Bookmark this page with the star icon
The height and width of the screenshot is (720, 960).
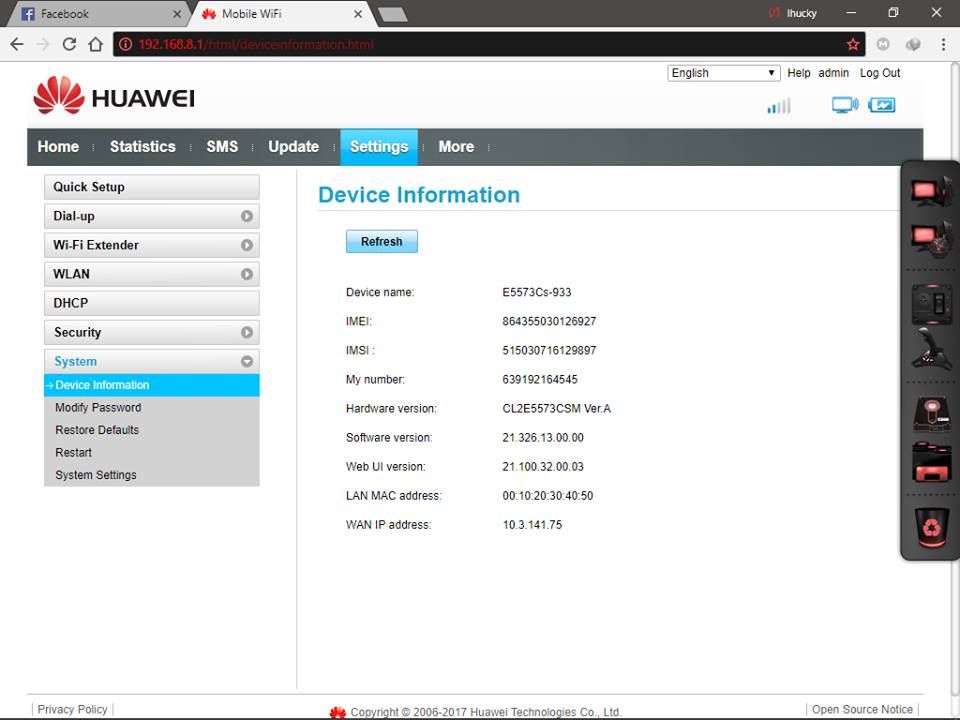coord(852,44)
